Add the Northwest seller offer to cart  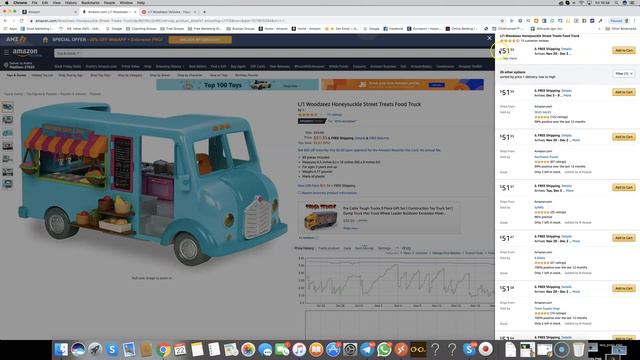coord(624,137)
